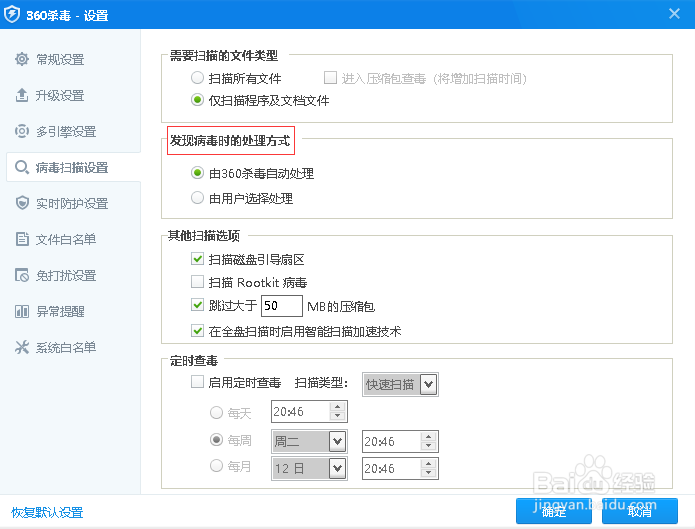Enable 进入压缩包查毒 checkbox
The image size is (695, 529).
pyautogui.click(x=330, y=78)
